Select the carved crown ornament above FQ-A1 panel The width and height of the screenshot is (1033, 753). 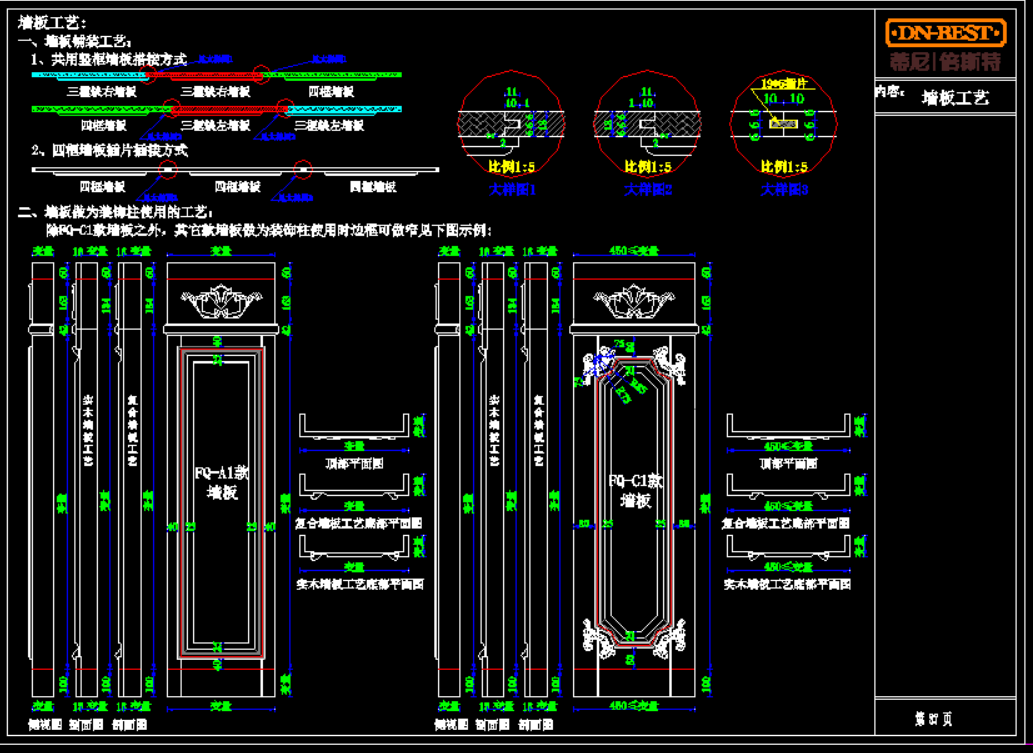[x=219, y=301]
